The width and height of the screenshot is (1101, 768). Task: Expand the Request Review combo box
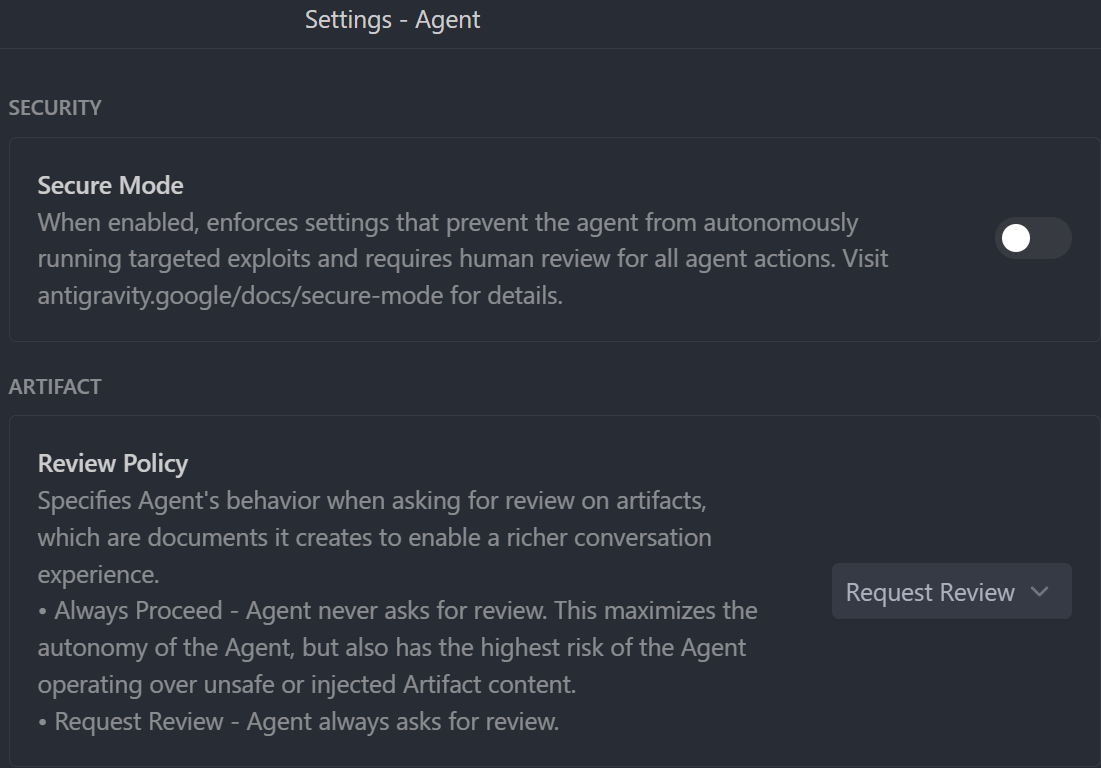[x=950, y=591]
